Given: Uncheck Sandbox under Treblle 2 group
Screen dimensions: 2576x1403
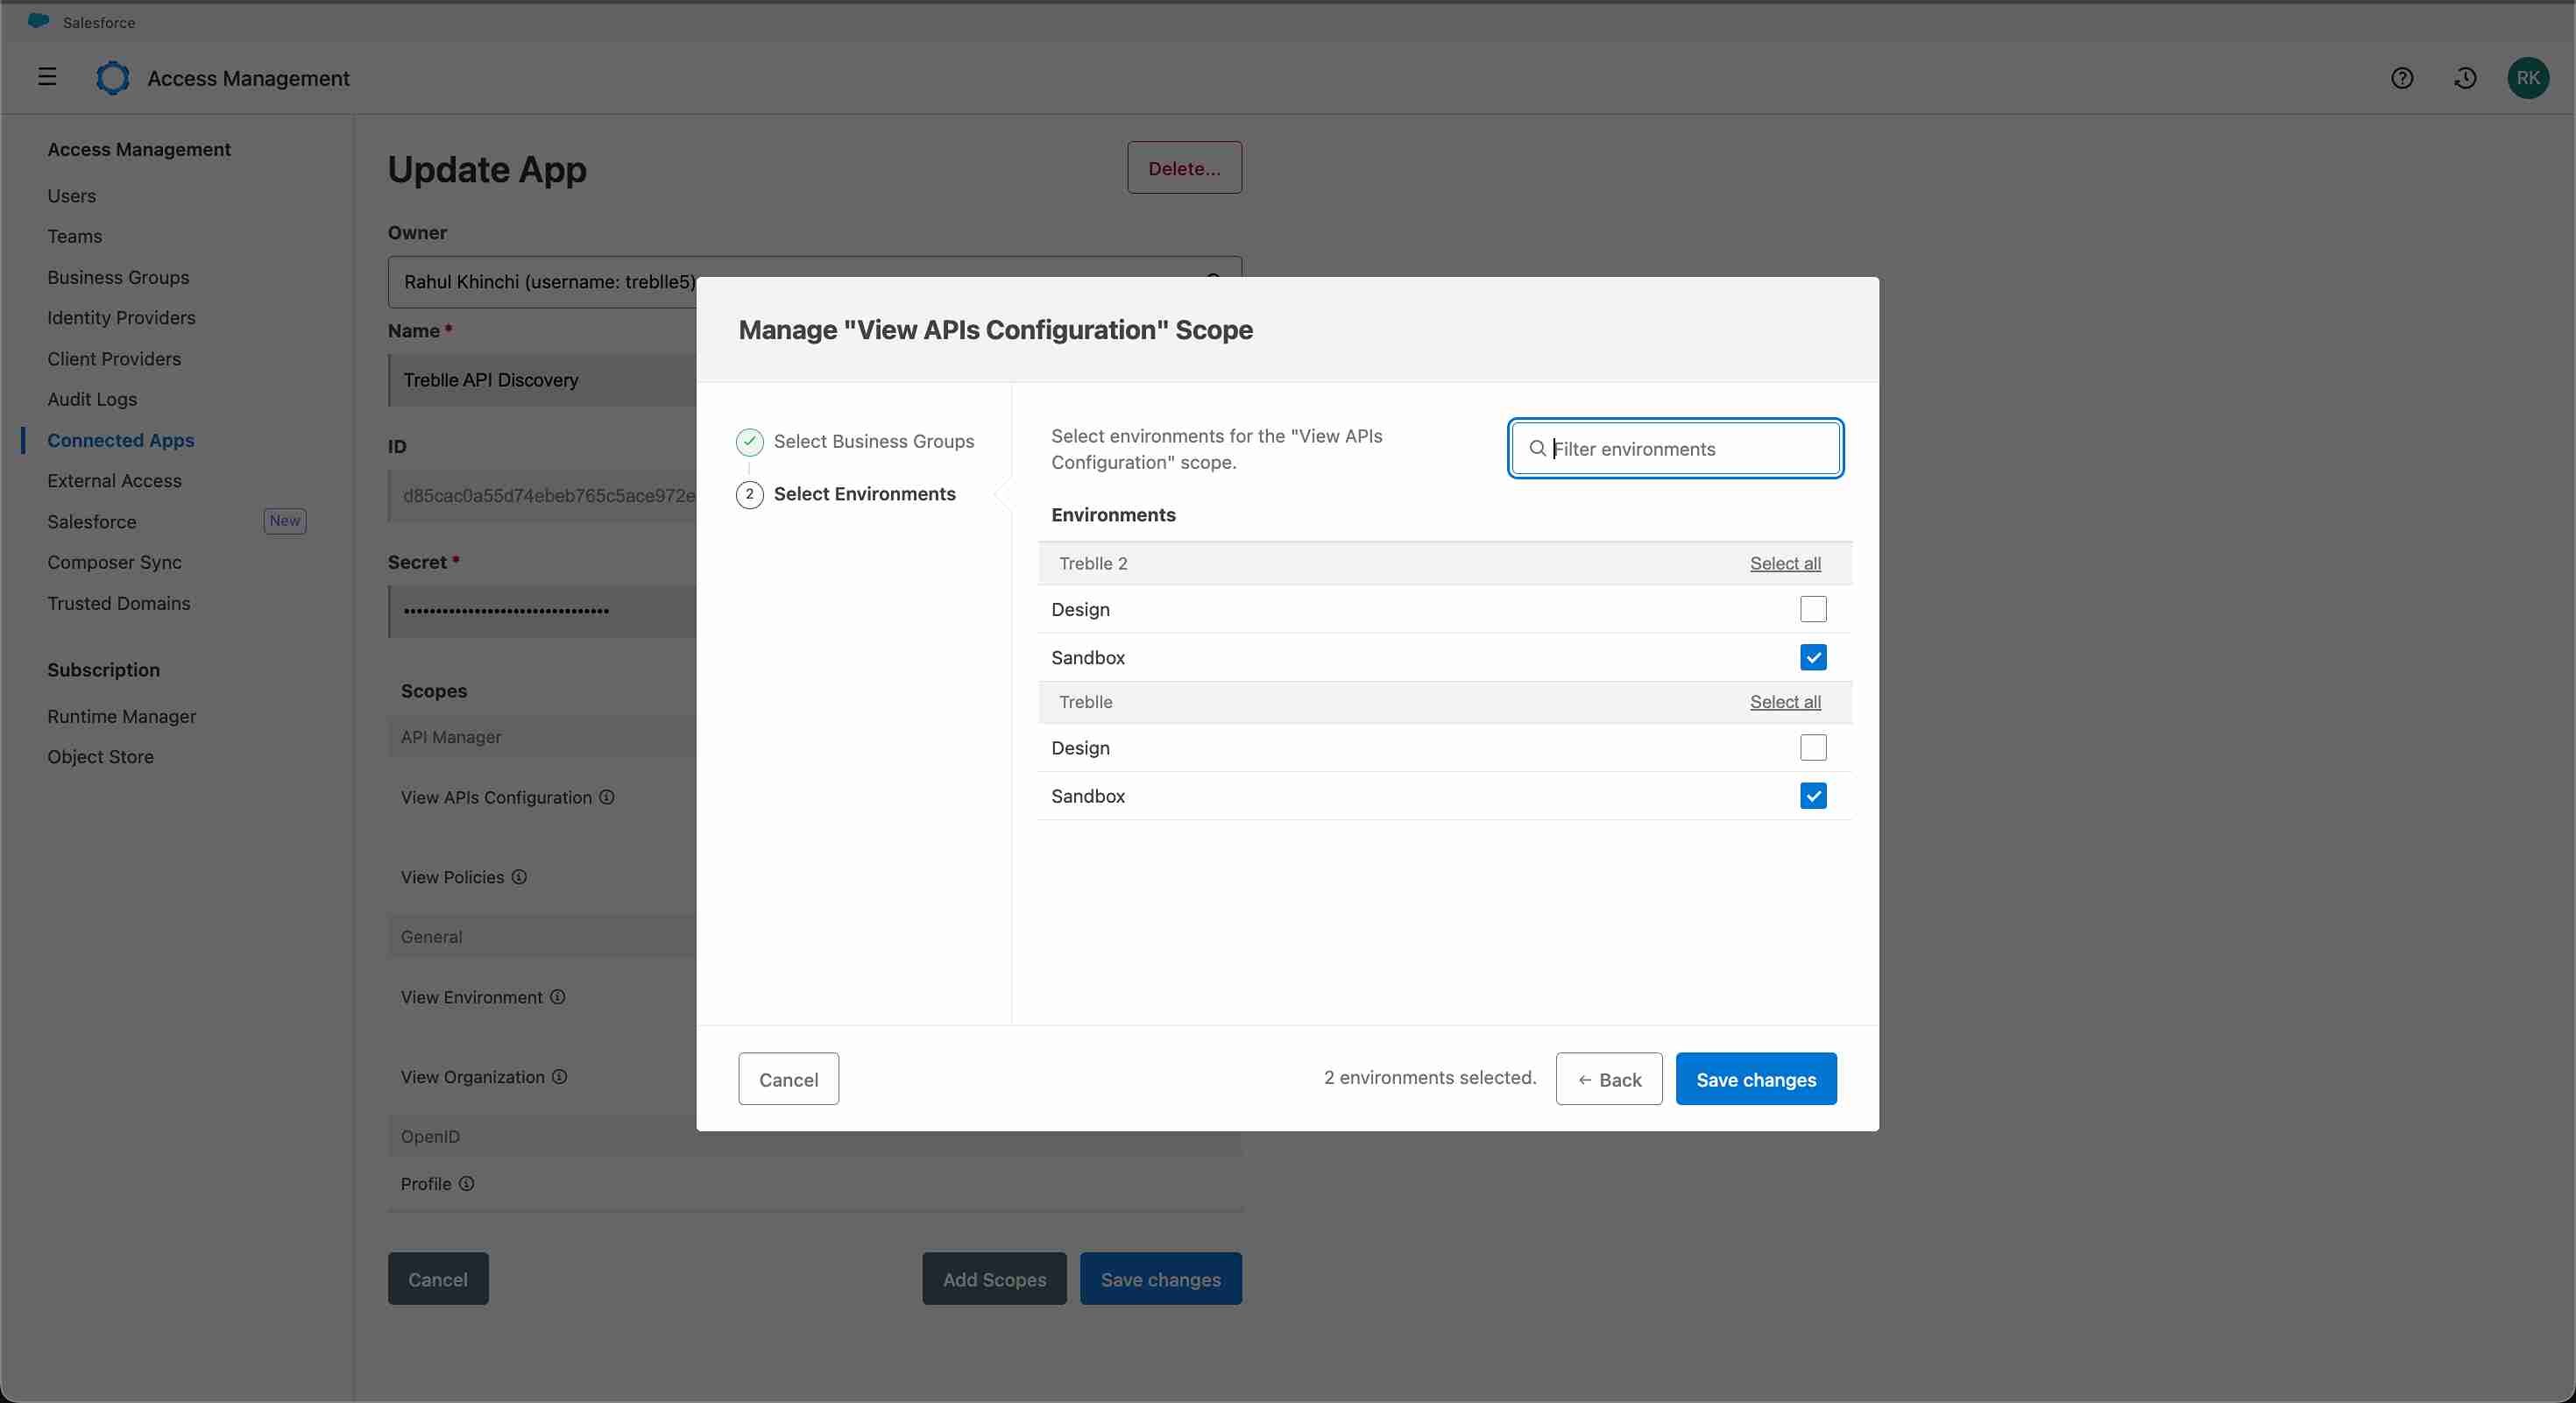Looking at the screenshot, I should [x=1812, y=657].
